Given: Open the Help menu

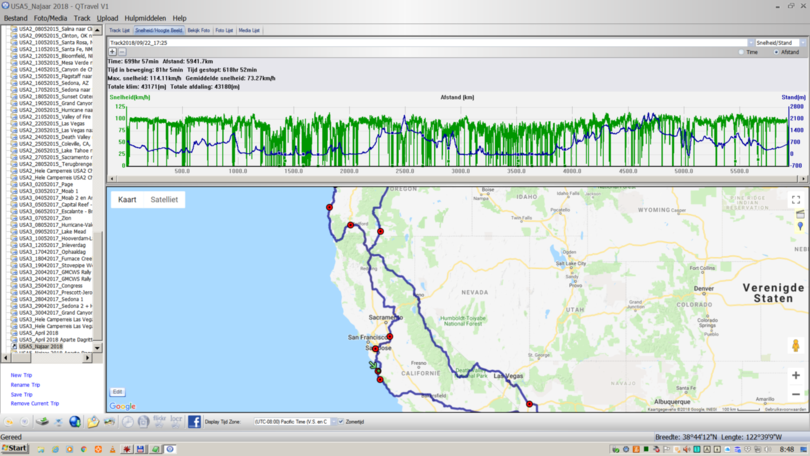Looking at the screenshot, I should point(179,18).
